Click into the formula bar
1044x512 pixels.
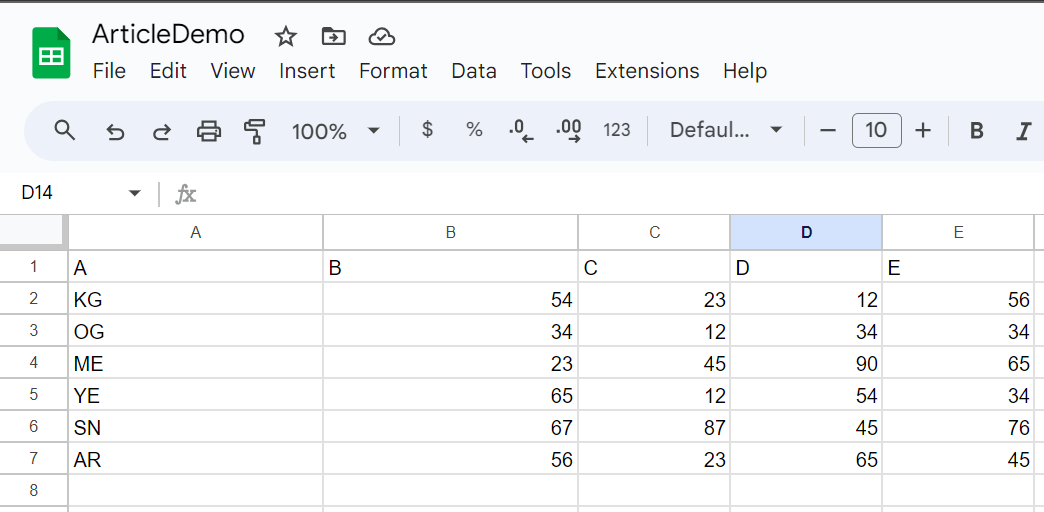(x=619, y=194)
